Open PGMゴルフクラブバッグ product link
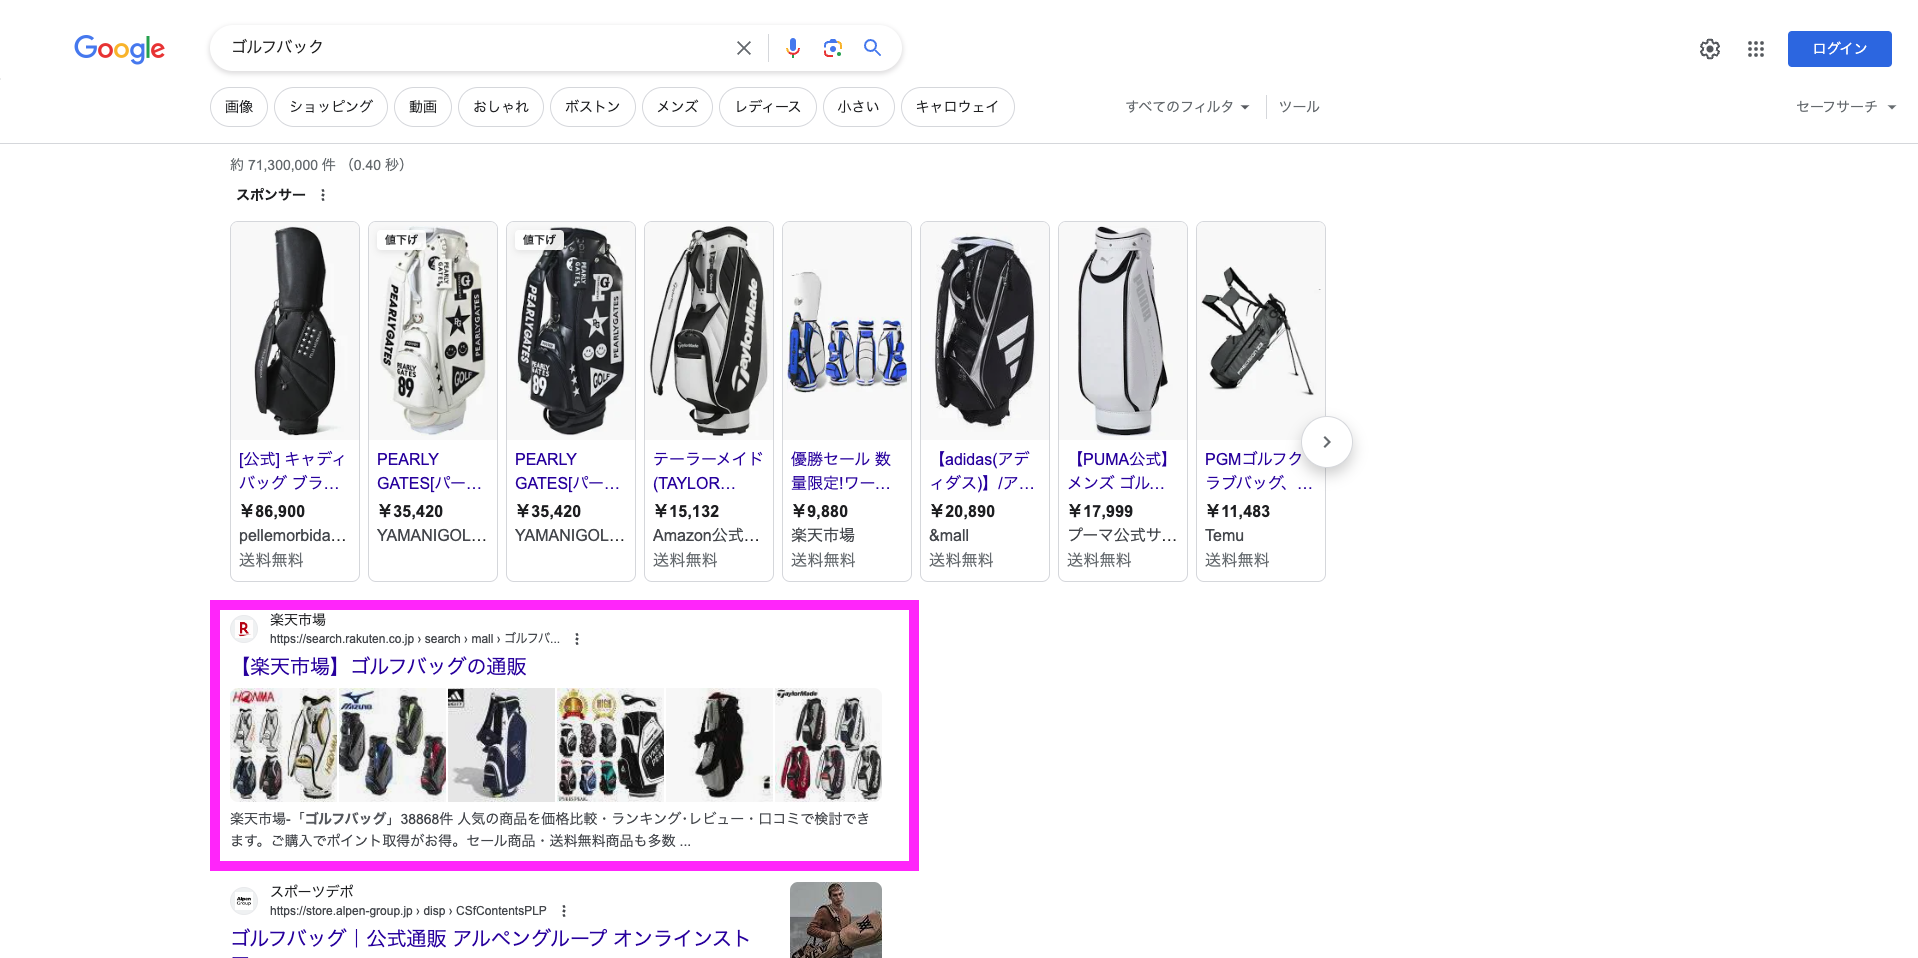The image size is (1918, 958). pos(1258,471)
